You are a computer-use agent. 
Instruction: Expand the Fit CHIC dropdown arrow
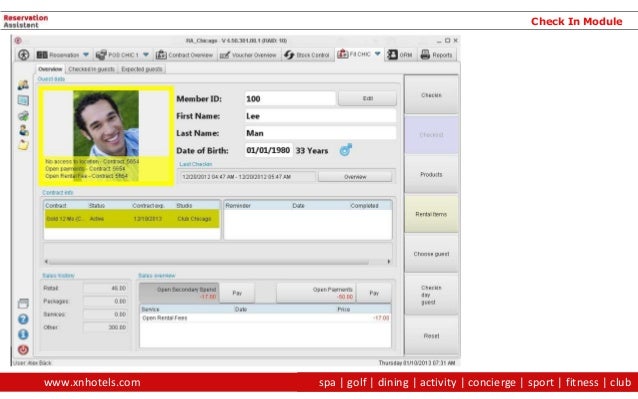(x=378, y=54)
